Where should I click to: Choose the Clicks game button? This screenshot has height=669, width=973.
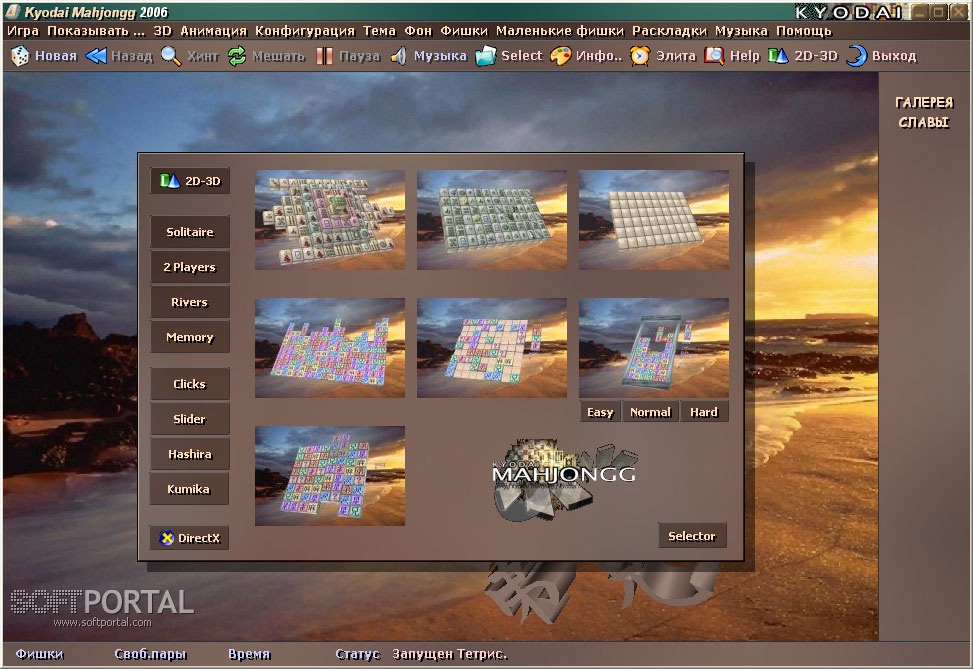[x=190, y=384]
